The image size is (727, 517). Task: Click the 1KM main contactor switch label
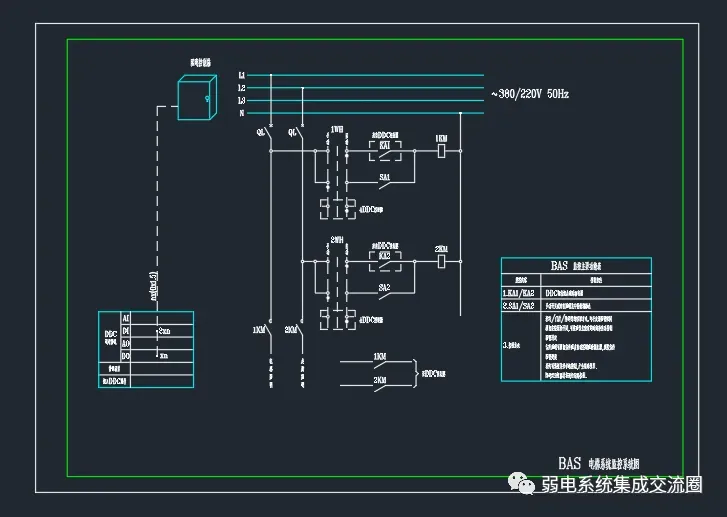[x=259, y=330]
